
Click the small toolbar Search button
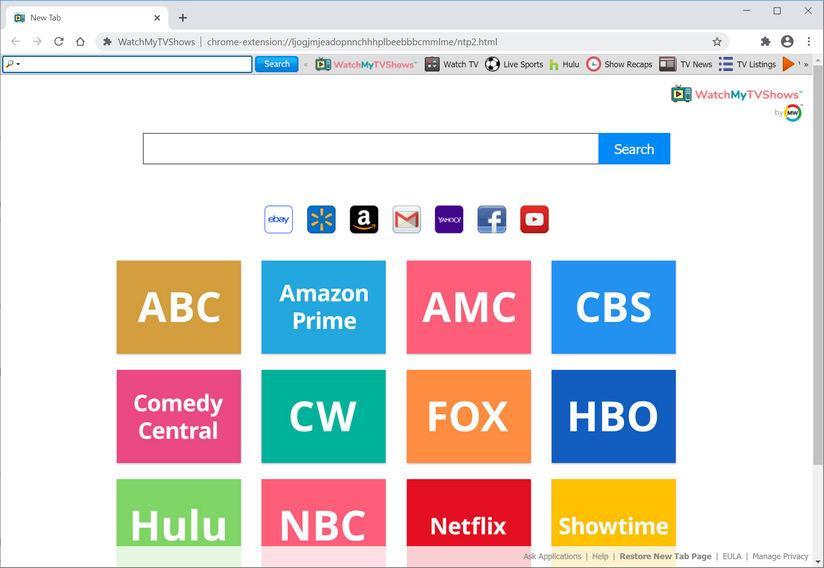[276, 64]
